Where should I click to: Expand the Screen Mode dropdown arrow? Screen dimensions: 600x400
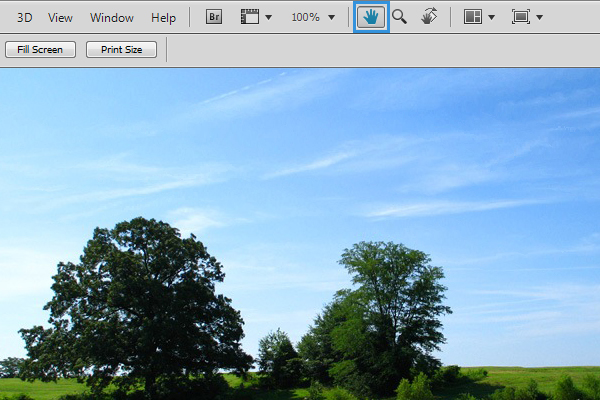(x=540, y=17)
